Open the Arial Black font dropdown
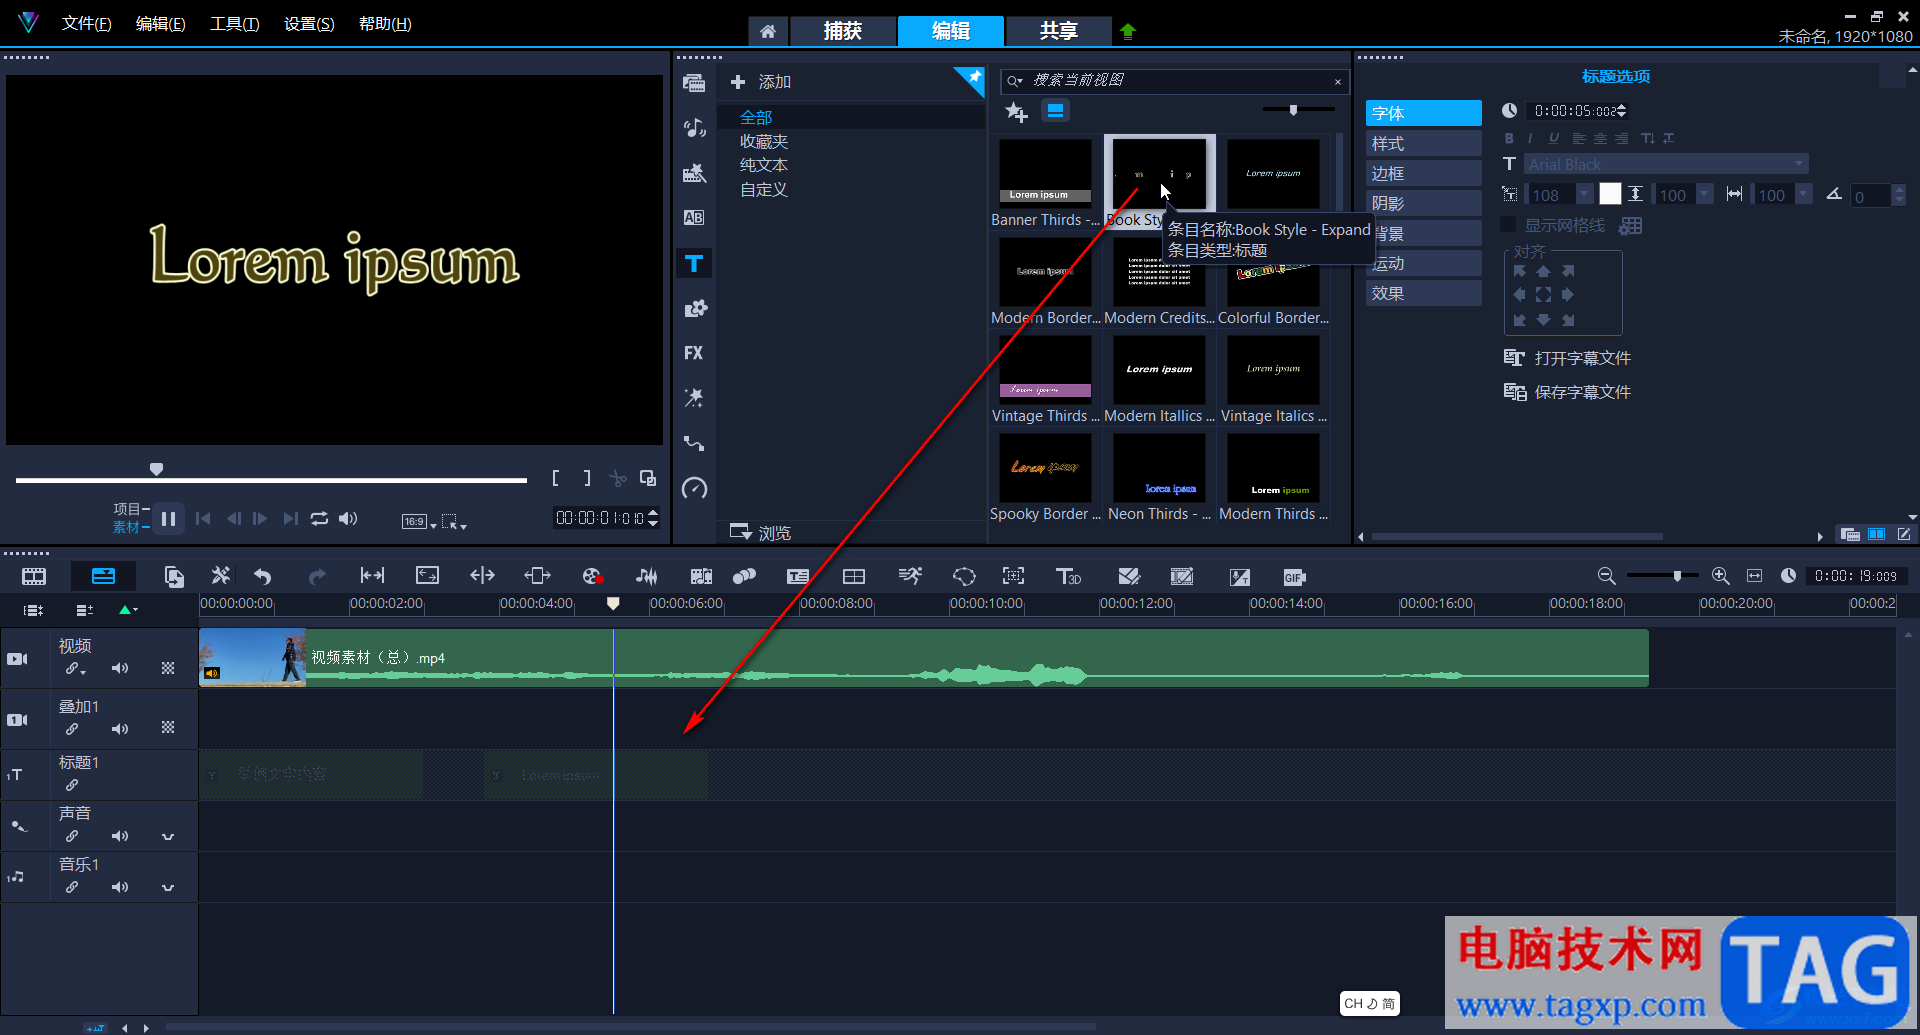 click(1799, 164)
